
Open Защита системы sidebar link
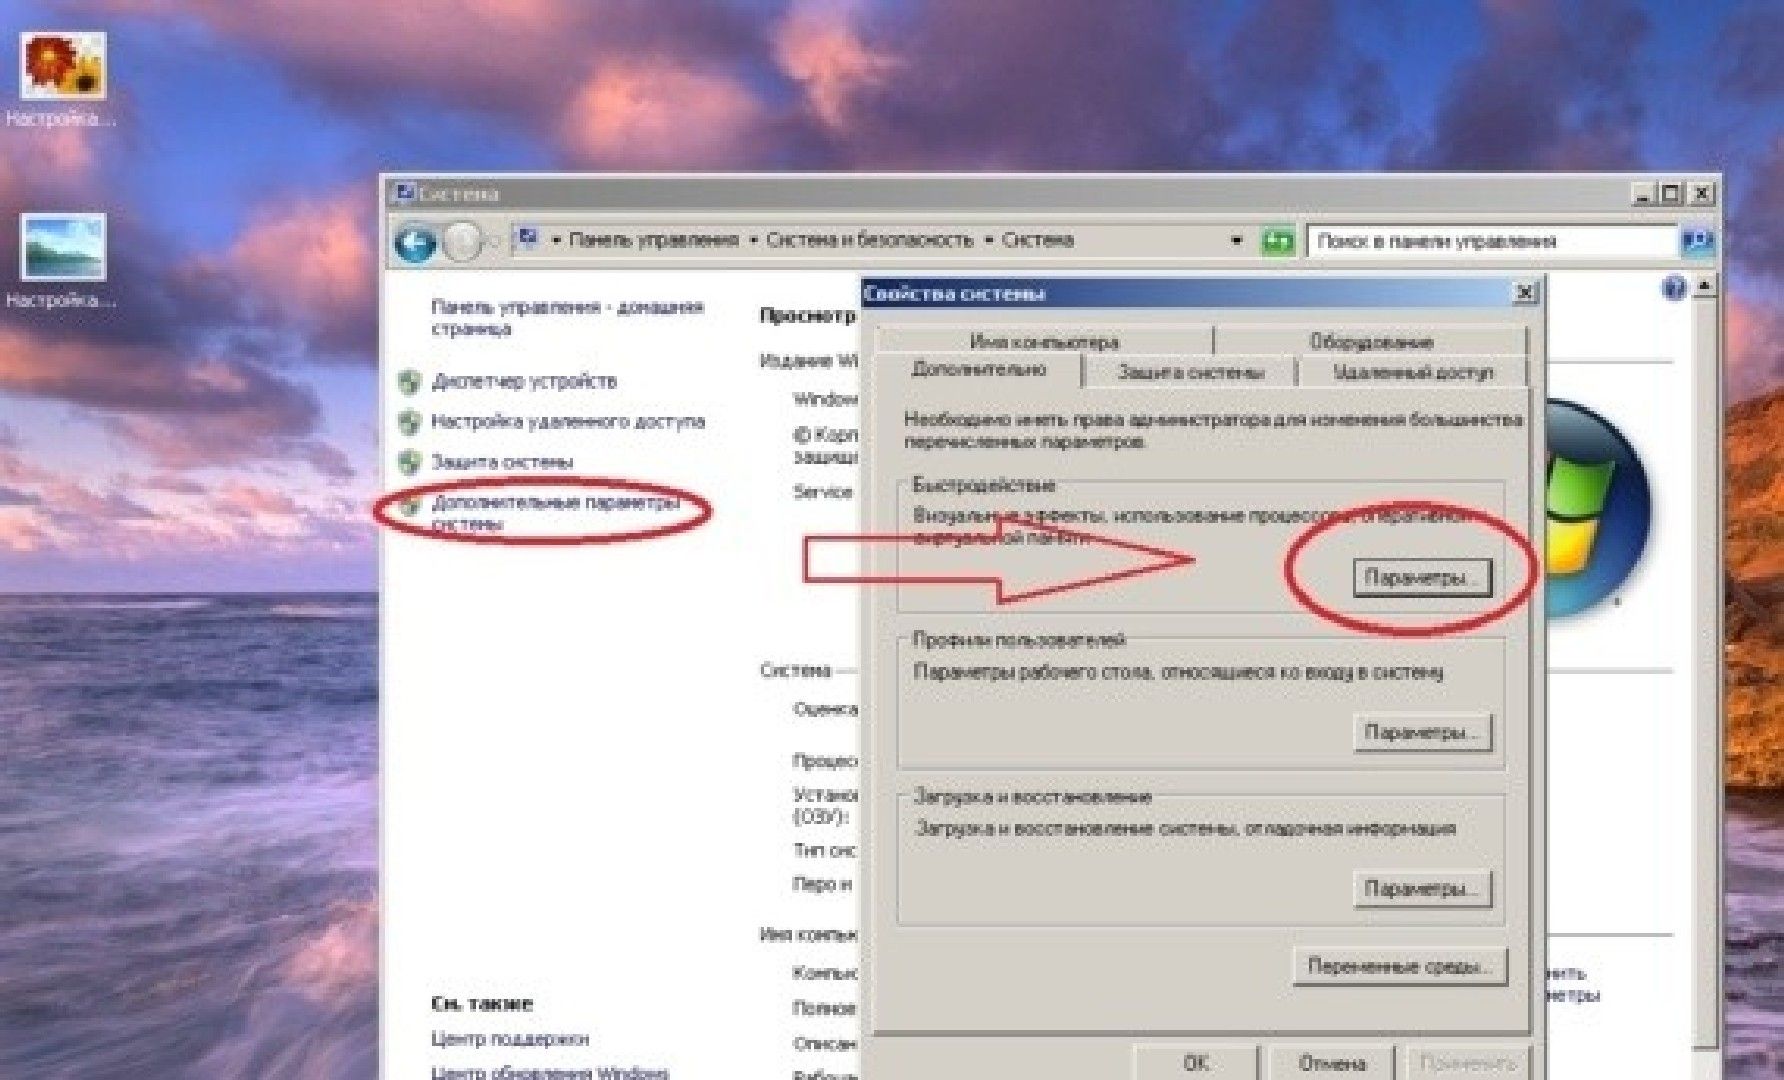(502, 462)
